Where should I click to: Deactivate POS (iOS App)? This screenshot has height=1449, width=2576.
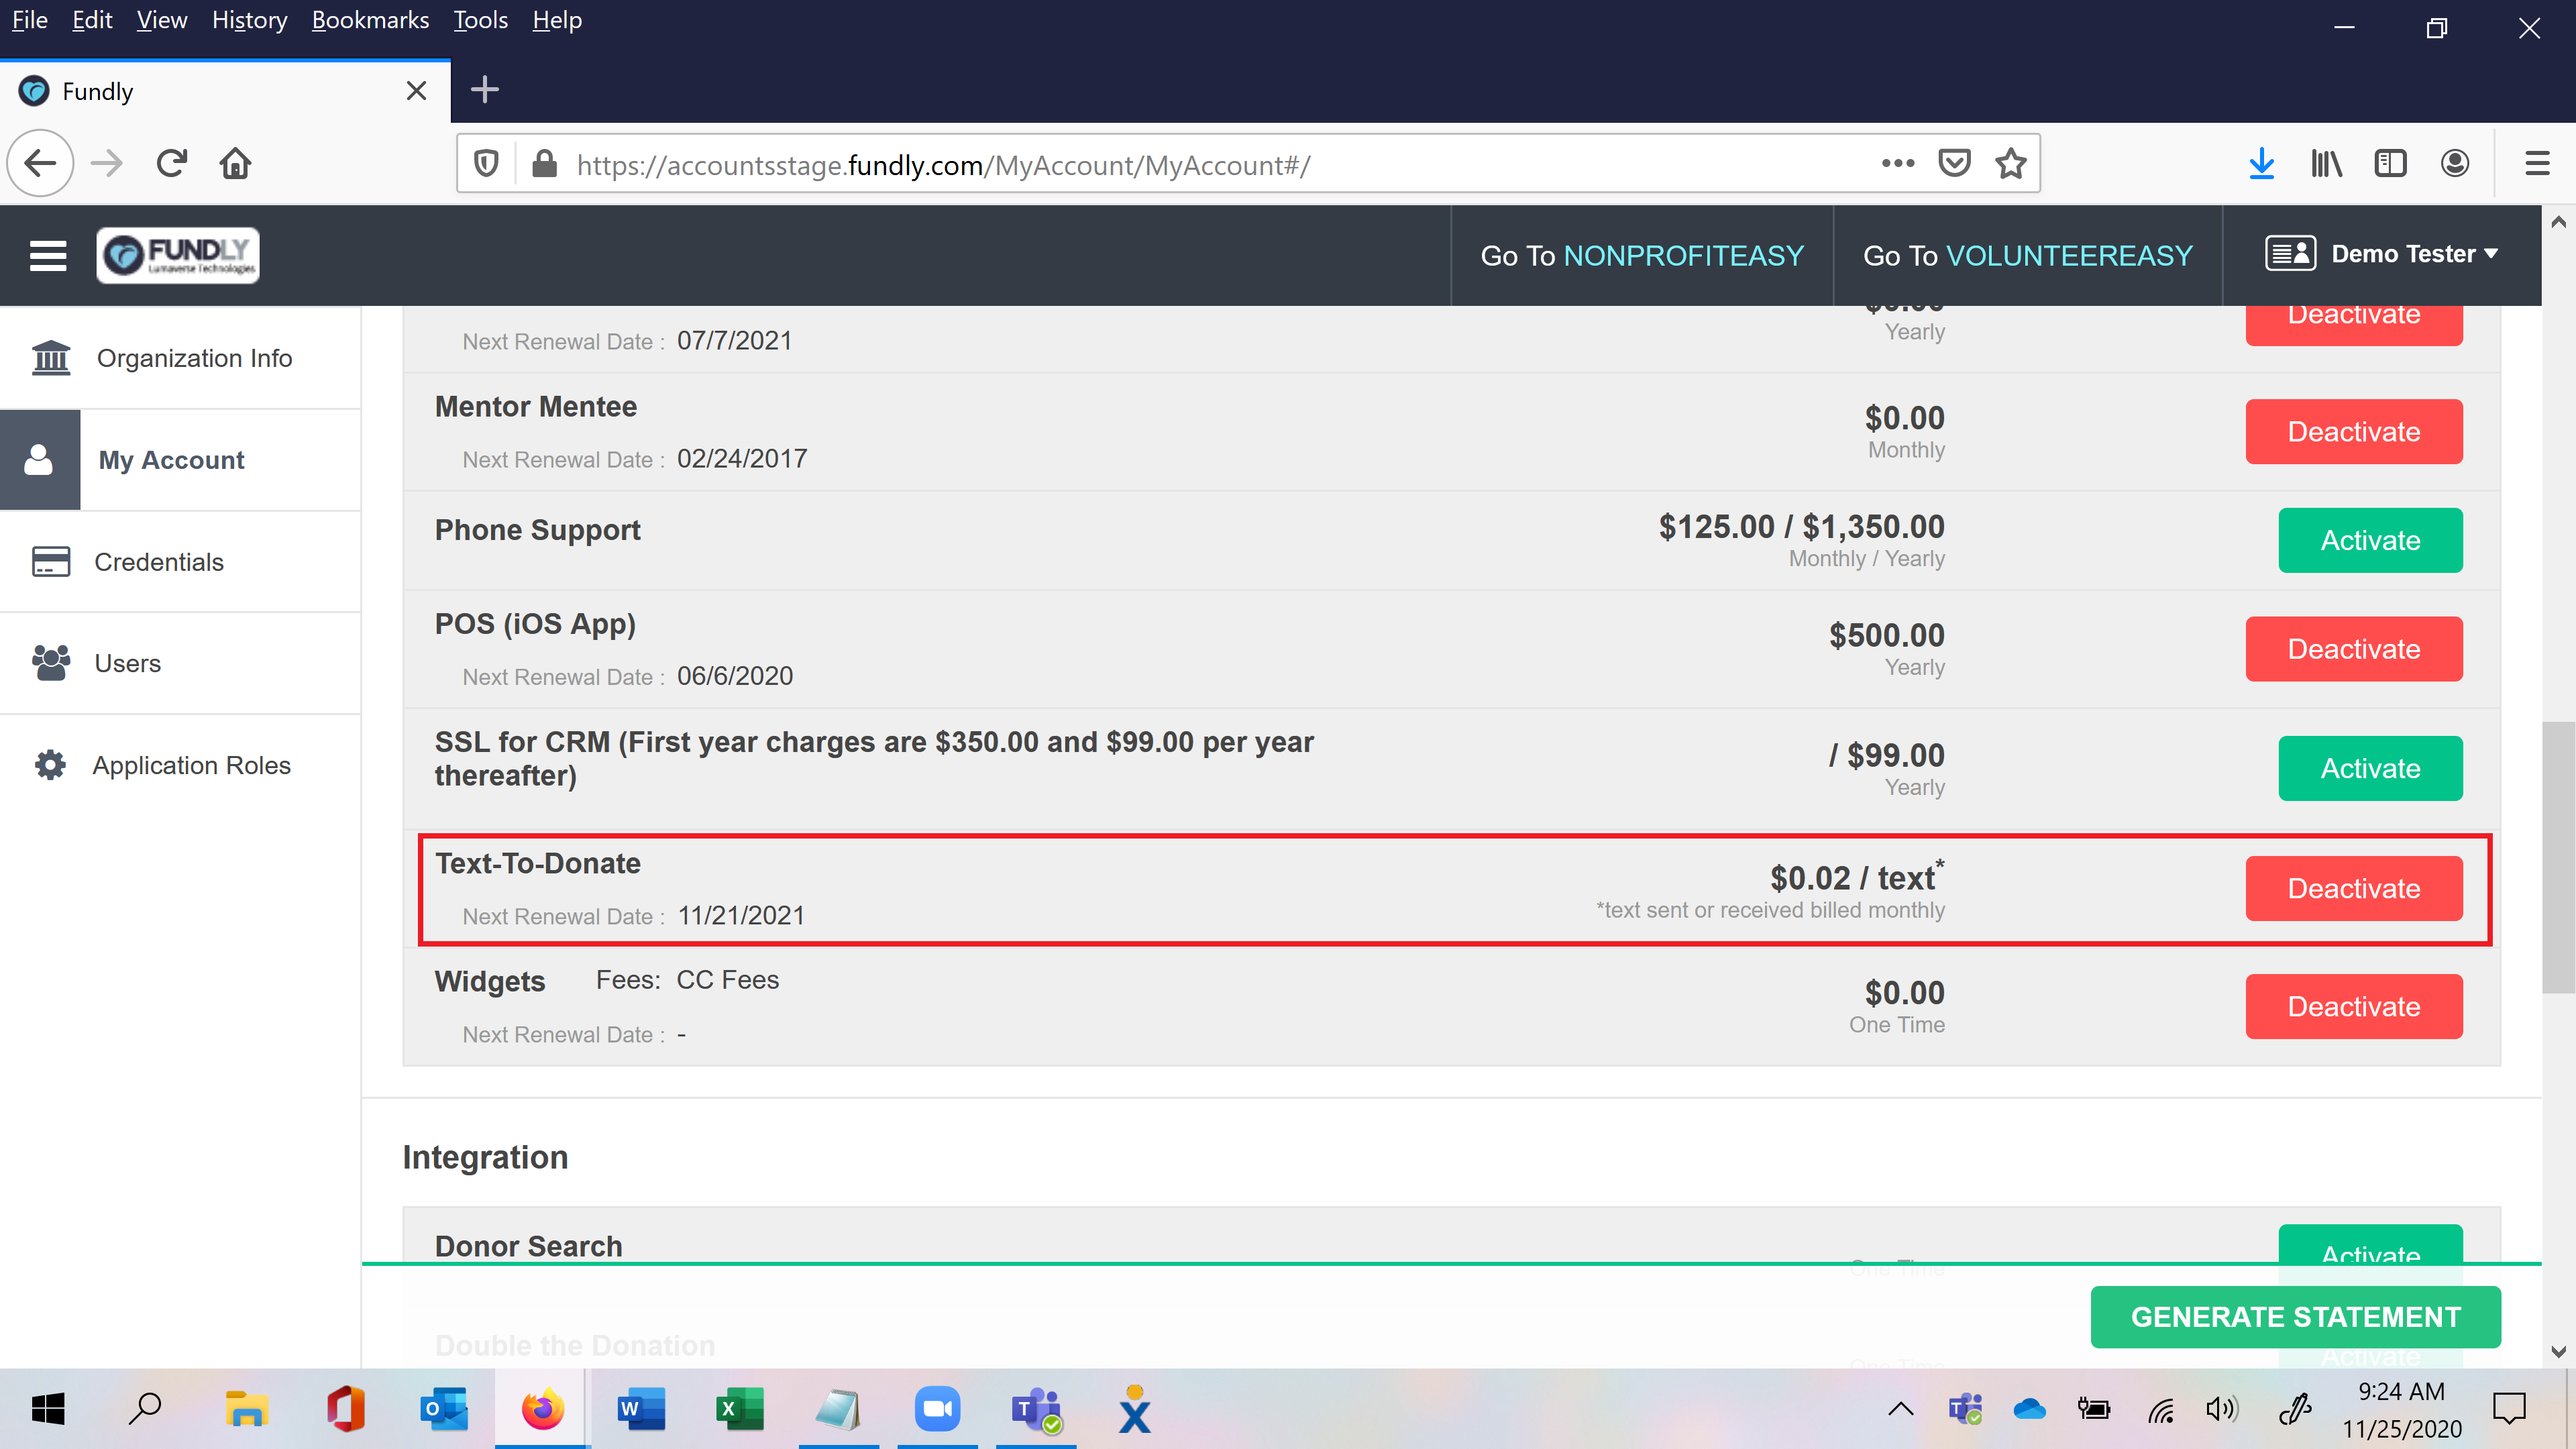tap(2354, 649)
